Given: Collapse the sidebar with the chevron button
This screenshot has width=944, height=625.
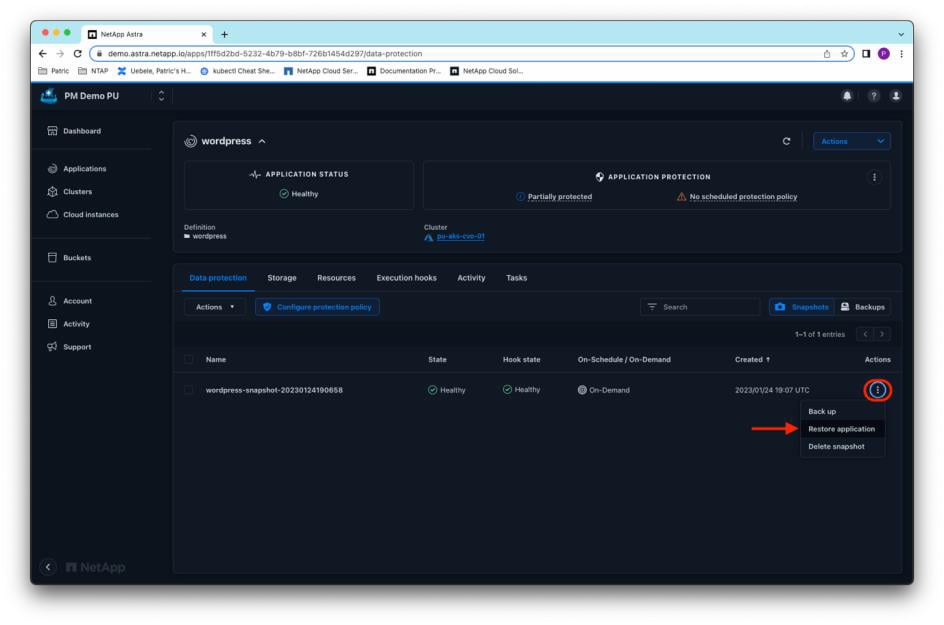Looking at the screenshot, I should point(48,567).
